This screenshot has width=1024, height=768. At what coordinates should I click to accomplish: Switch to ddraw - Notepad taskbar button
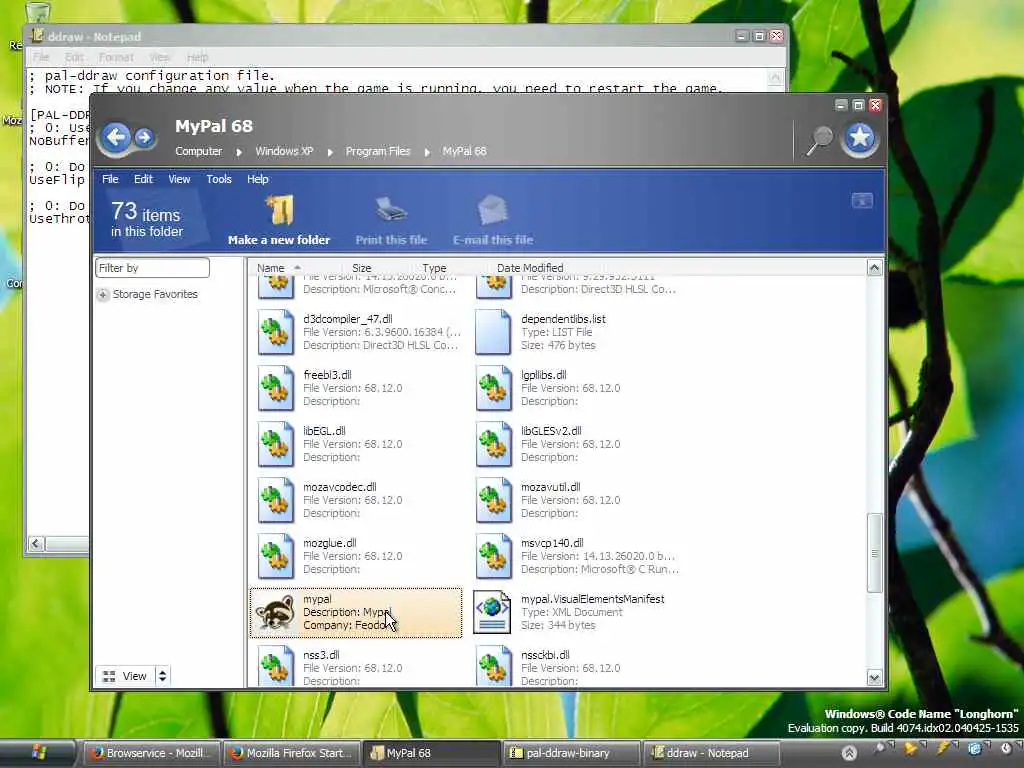(x=711, y=753)
